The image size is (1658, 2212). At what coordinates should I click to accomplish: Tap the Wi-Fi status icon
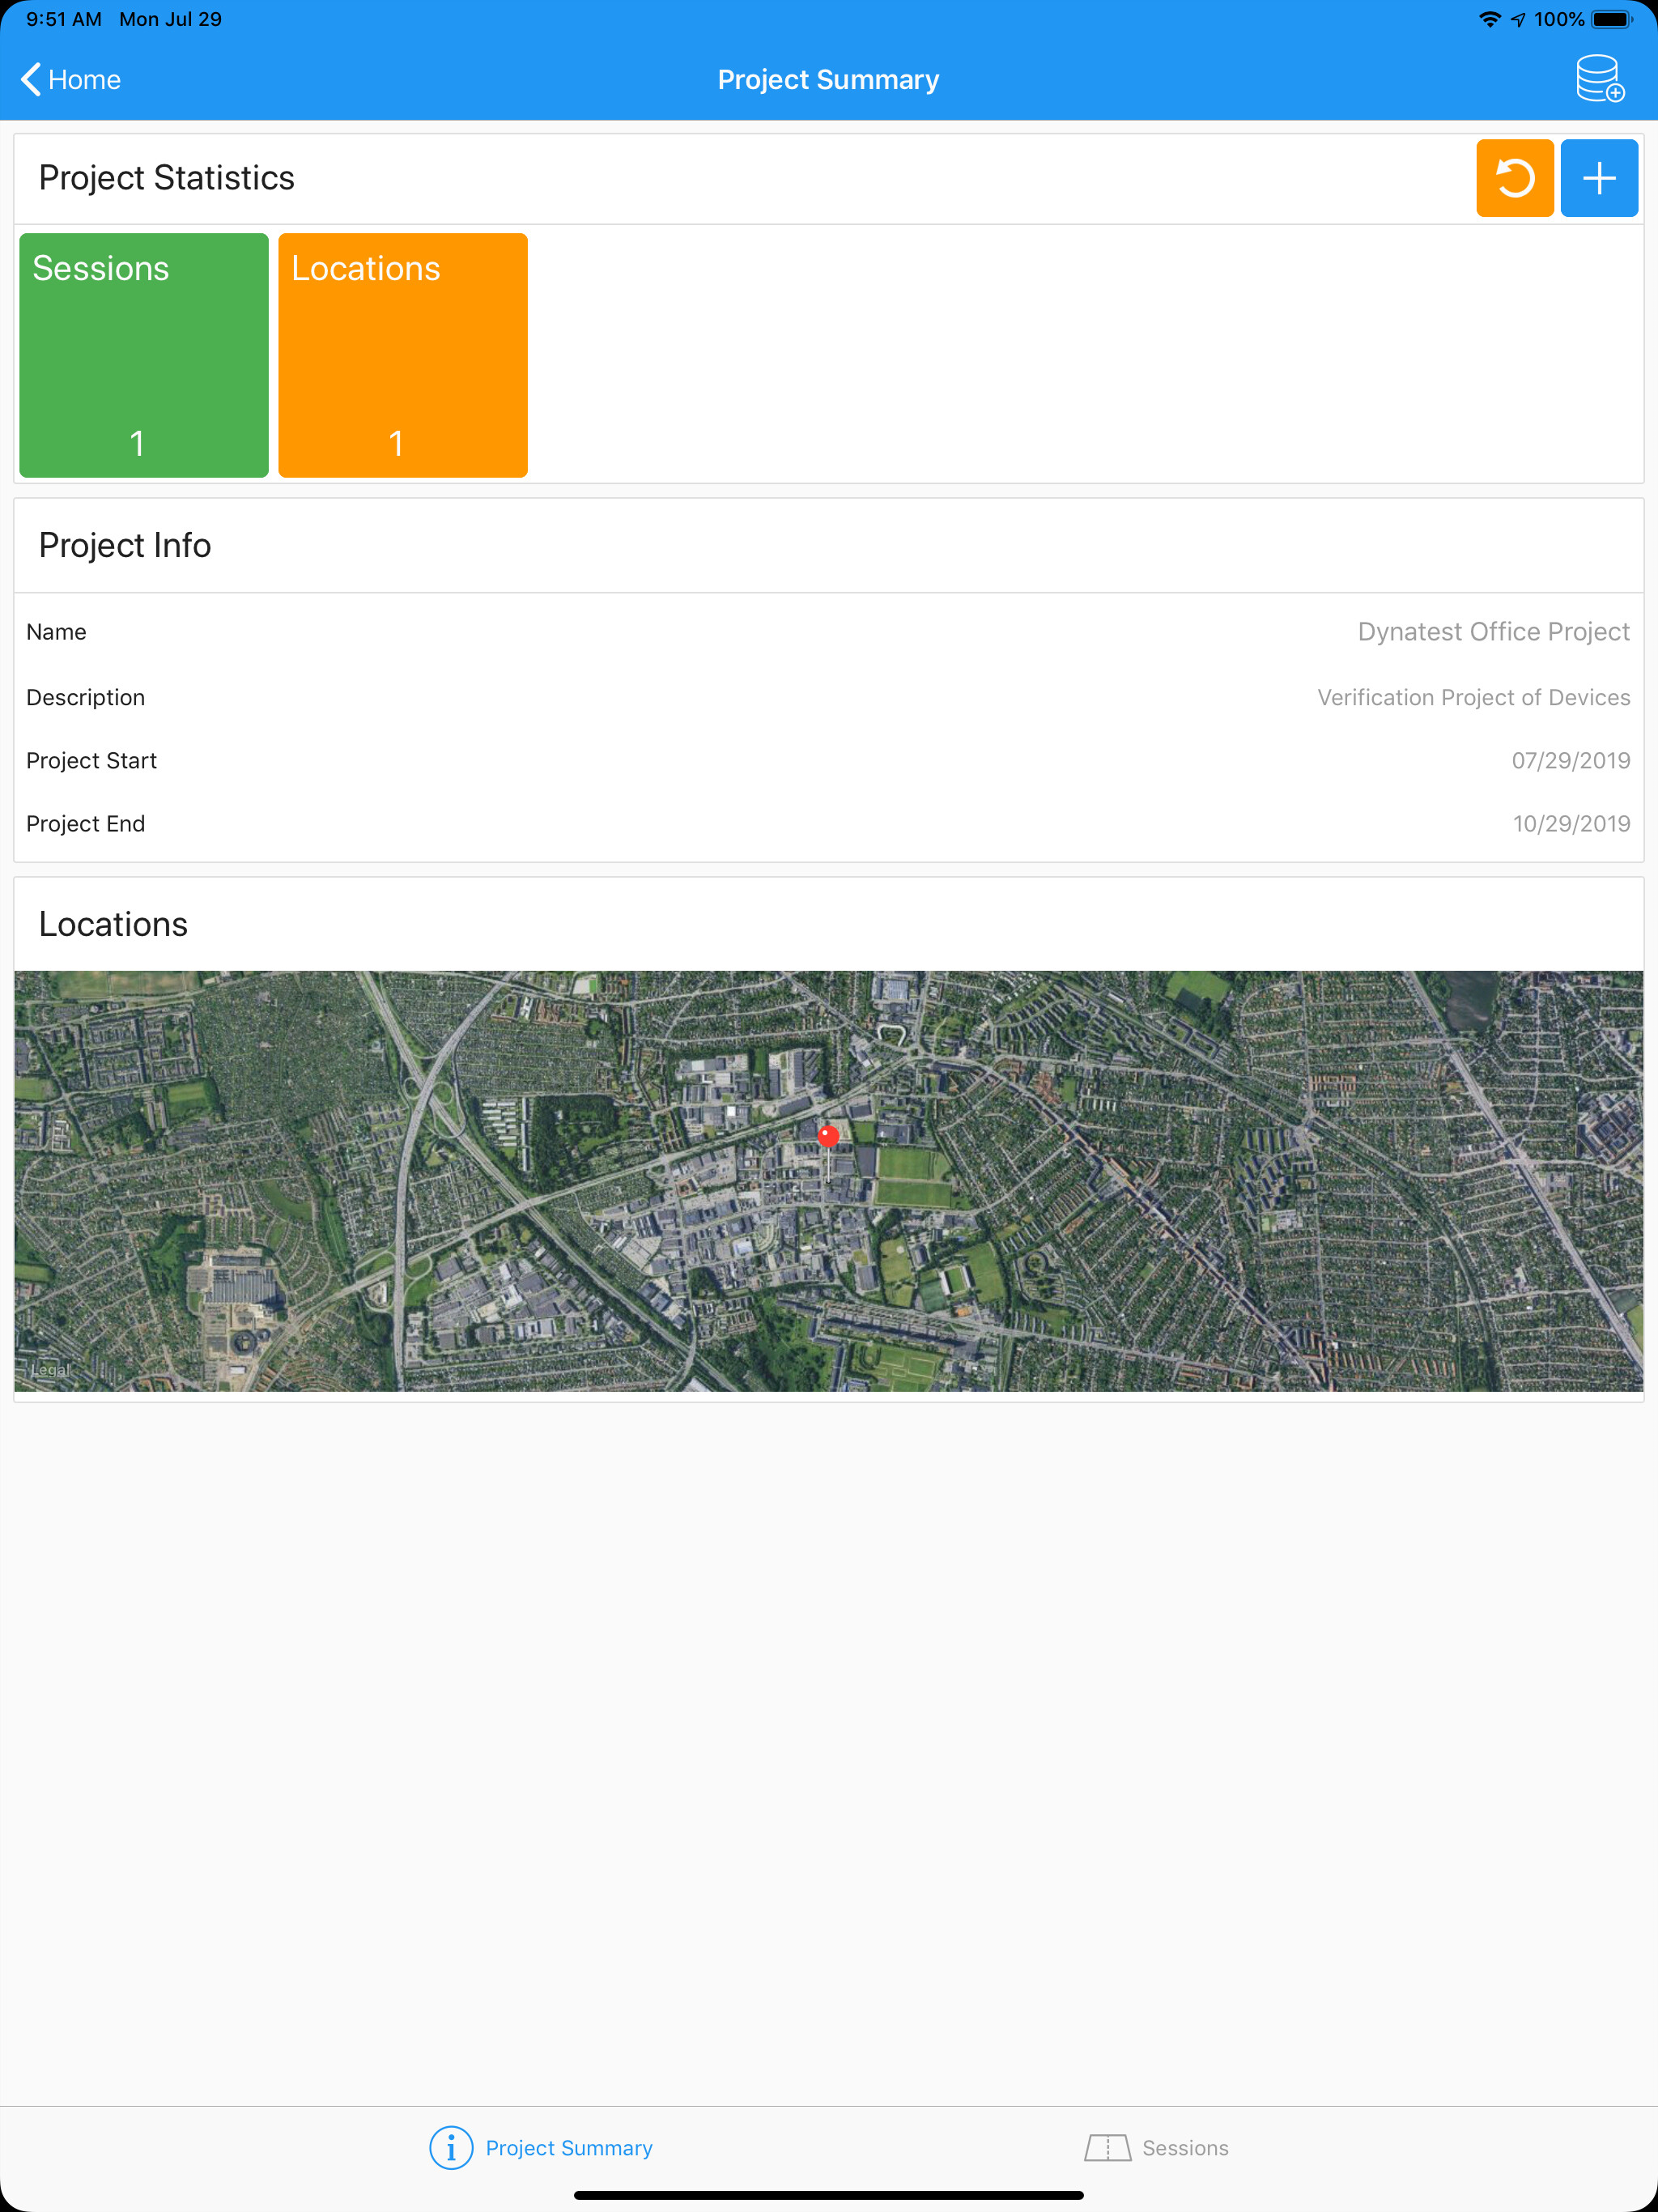pyautogui.click(x=1489, y=19)
